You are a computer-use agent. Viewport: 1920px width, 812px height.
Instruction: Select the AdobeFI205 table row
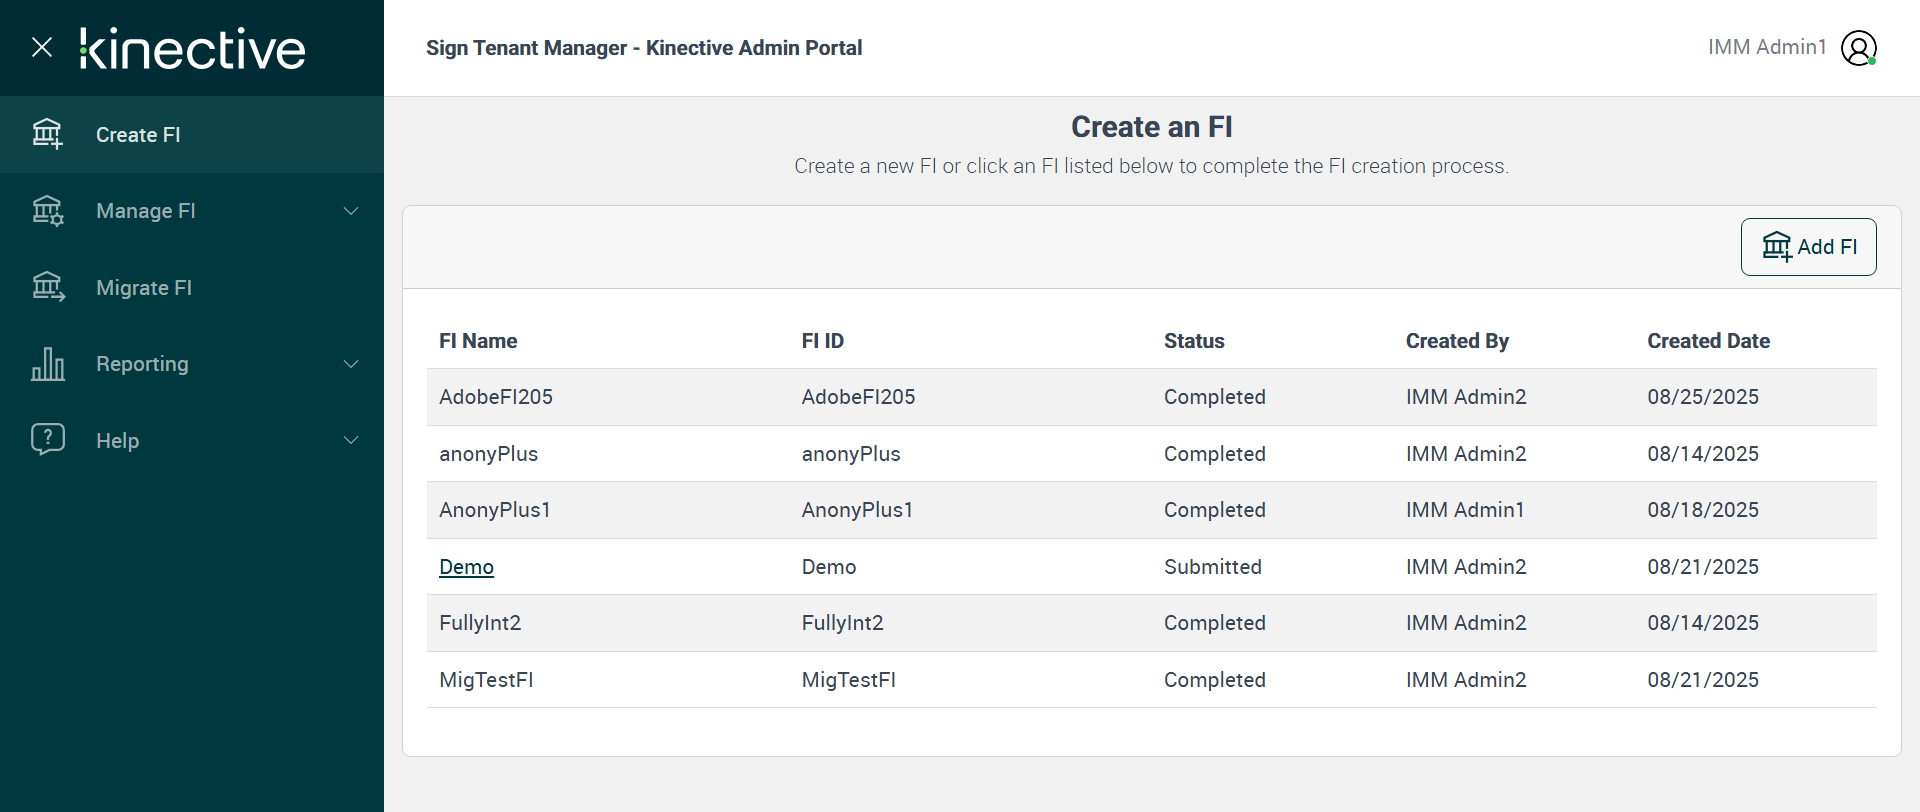pyautogui.click(x=1151, y=397)
